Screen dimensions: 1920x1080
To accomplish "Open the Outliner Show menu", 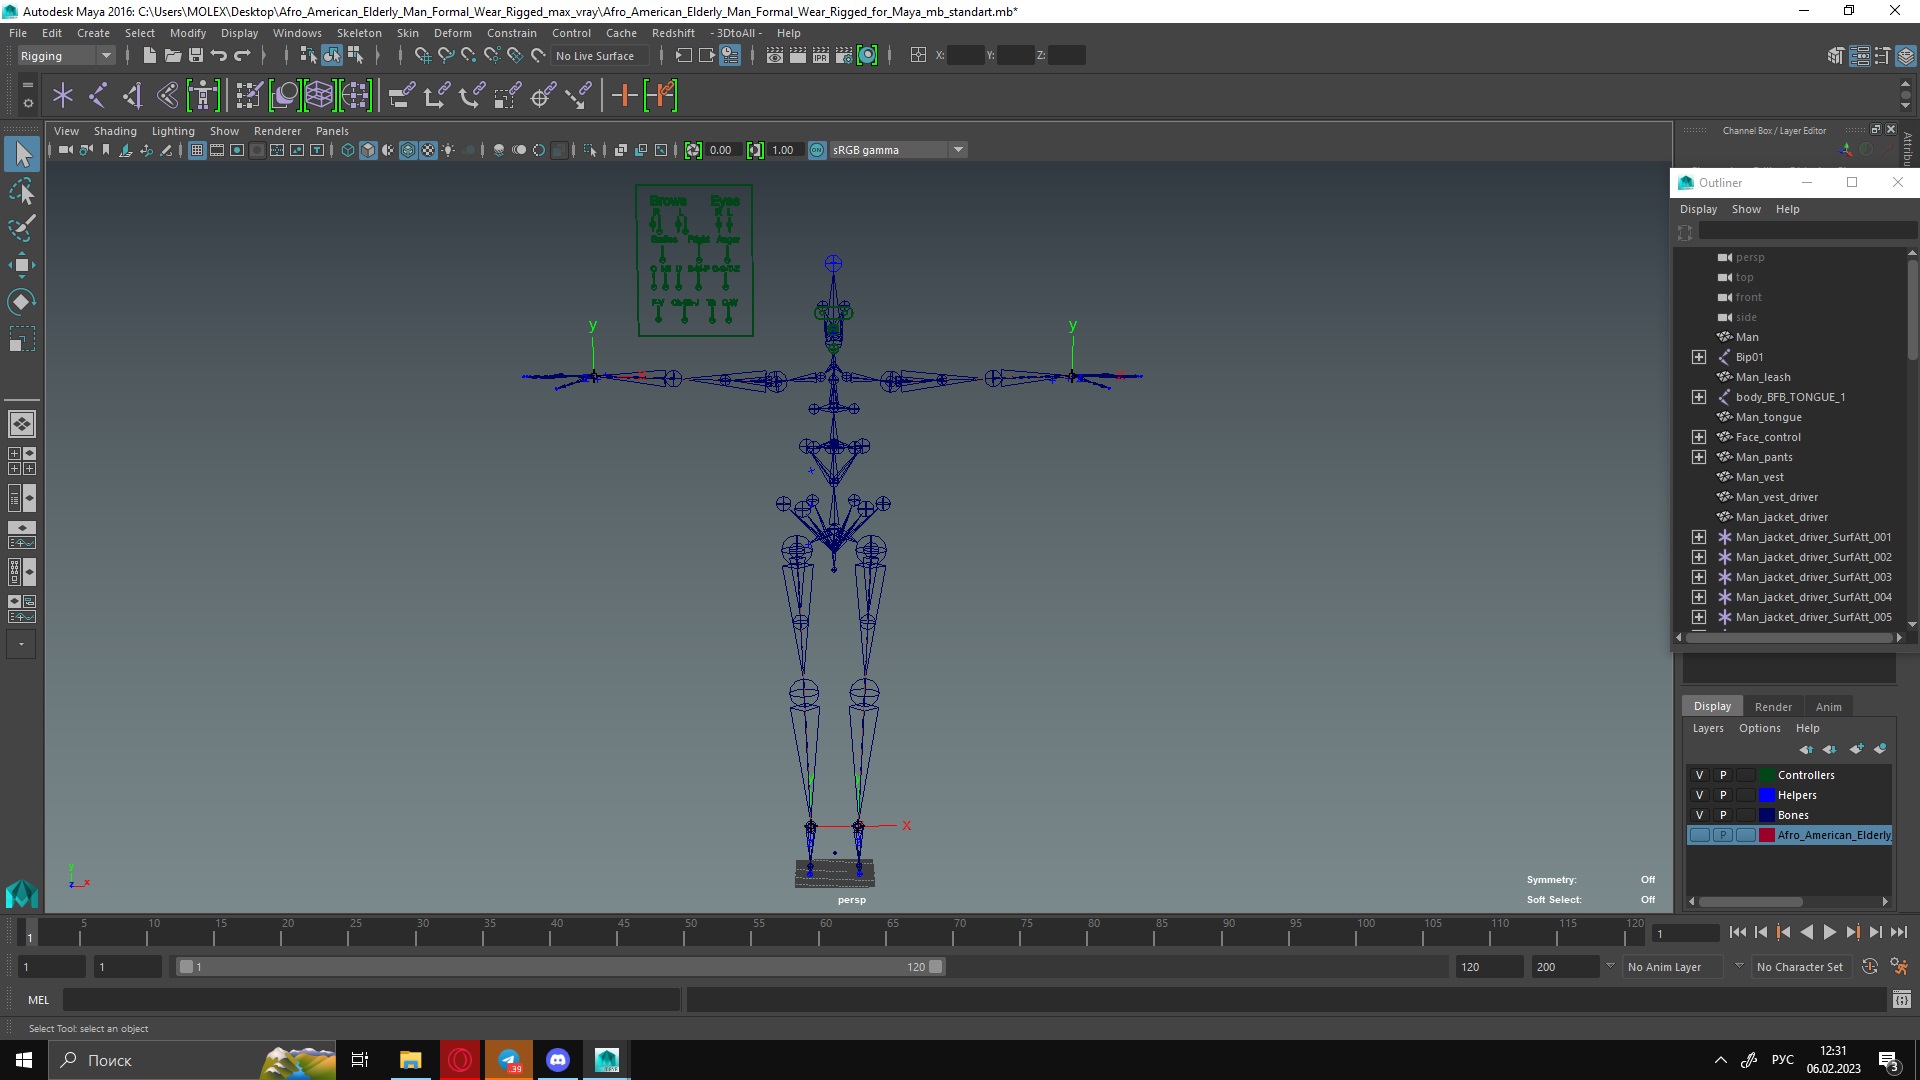I will coord(1746,209).
